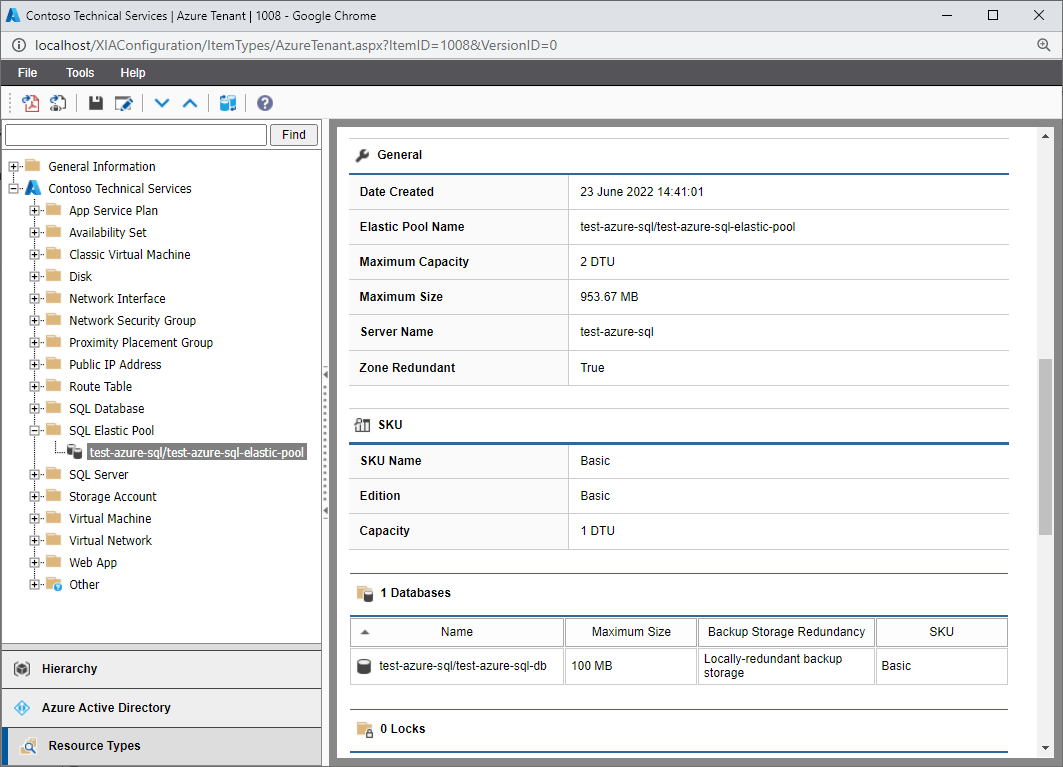Open the test-azure-sql/test-azure-sql-db database link
This screenshot has height=767, width=1063.
pos(463,666)
